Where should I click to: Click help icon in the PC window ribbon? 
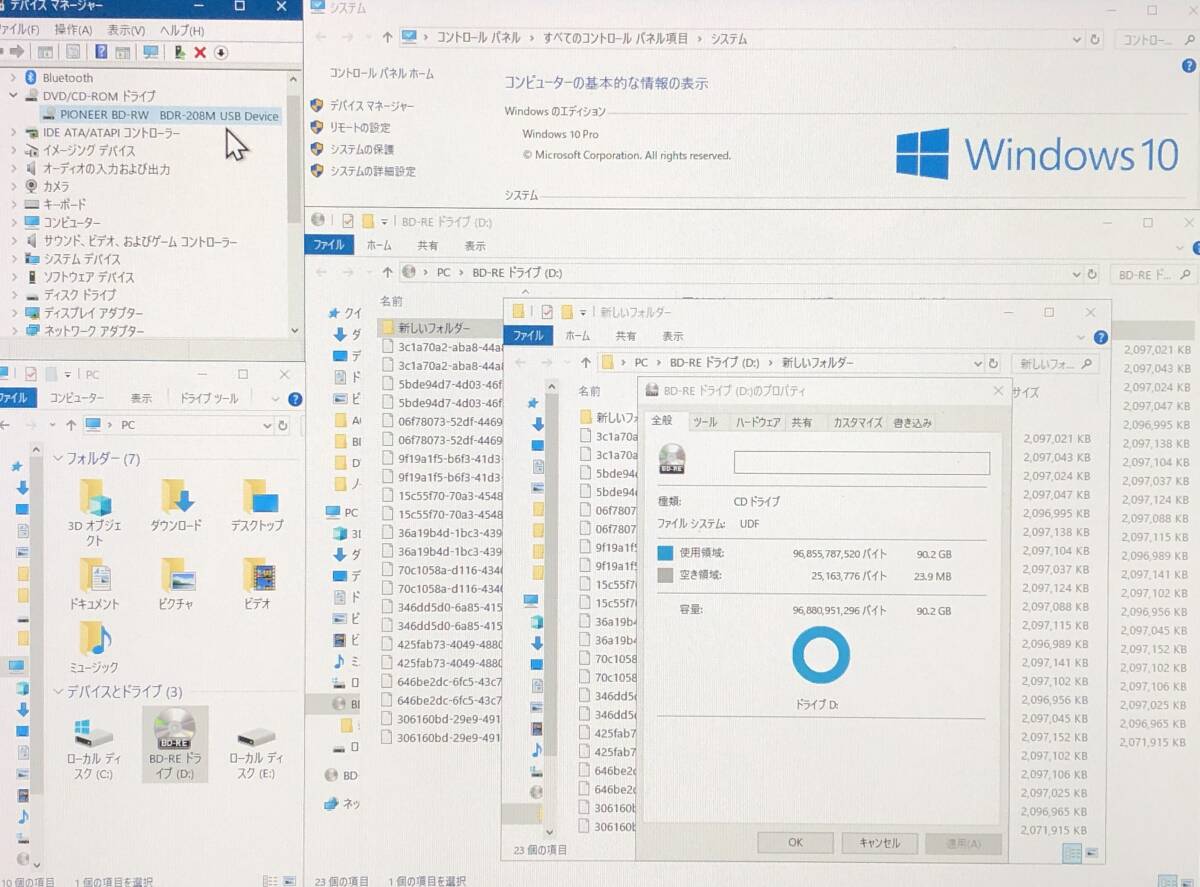tap(295, 399)
